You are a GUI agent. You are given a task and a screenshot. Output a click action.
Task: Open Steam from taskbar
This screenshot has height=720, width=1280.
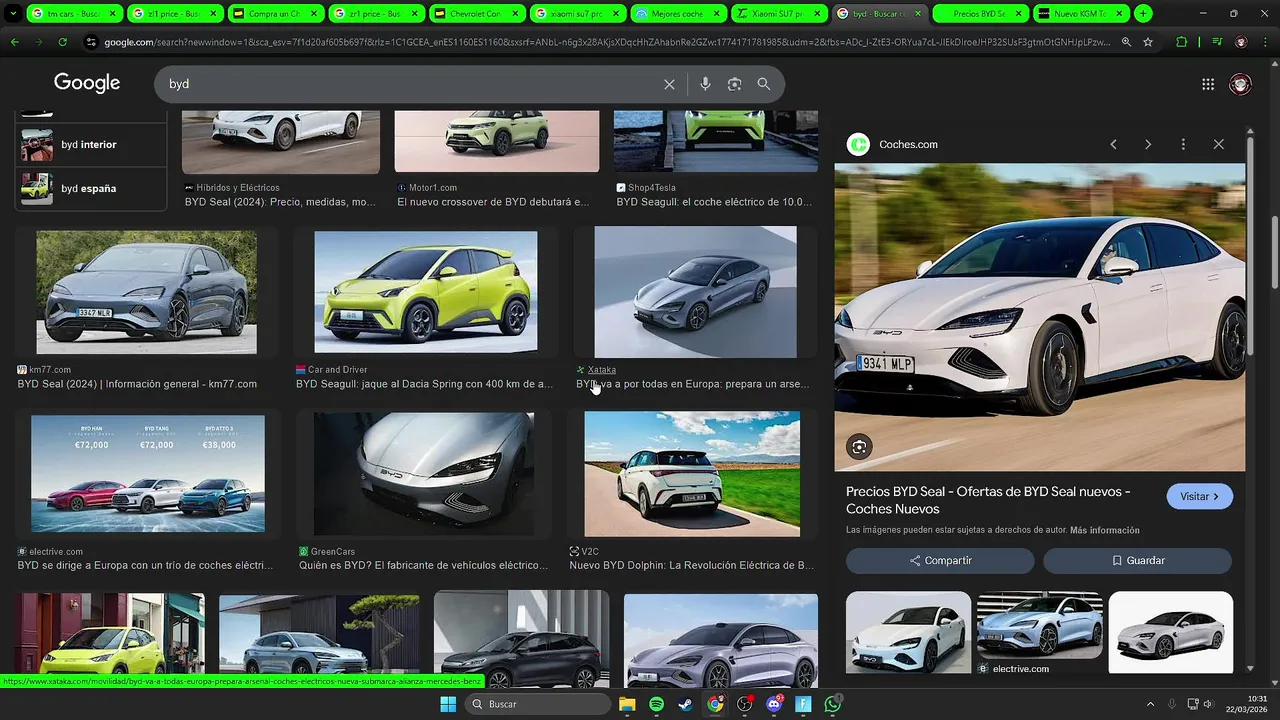[x=685, y=704]
